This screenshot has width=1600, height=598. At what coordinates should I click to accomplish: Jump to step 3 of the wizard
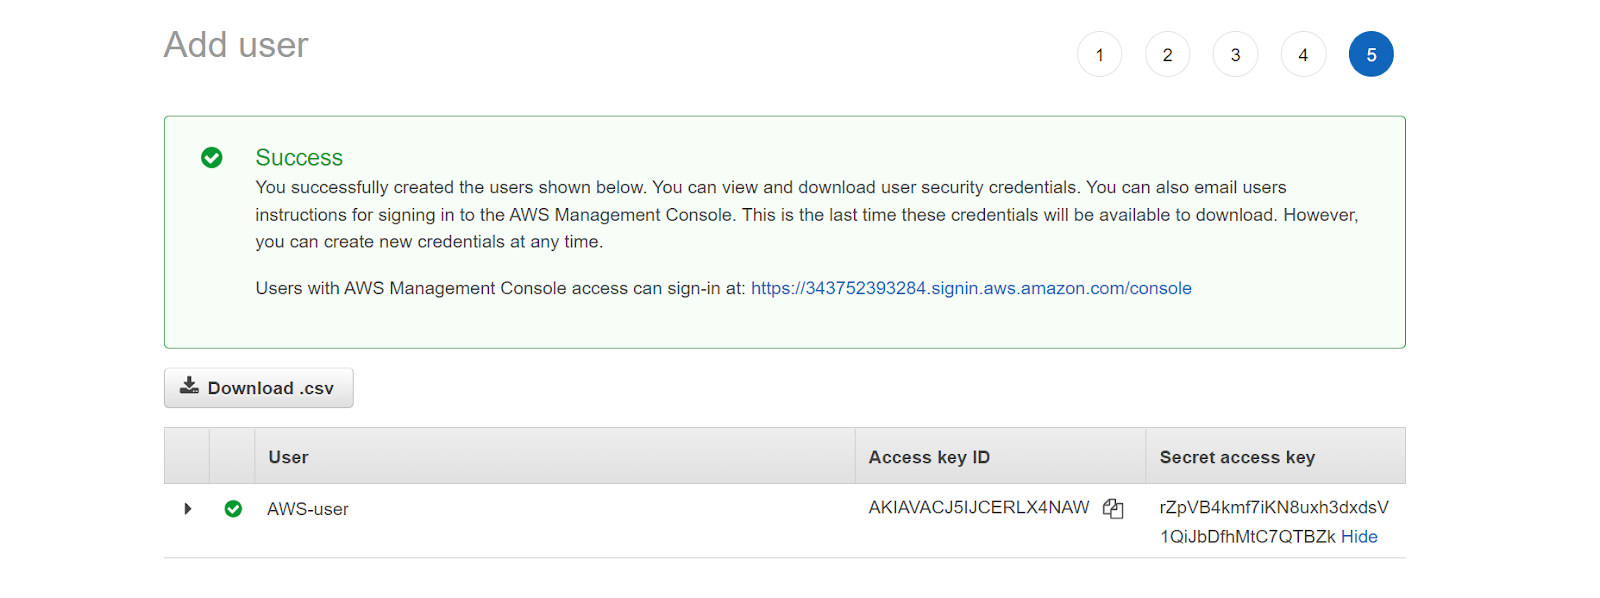[x=1235, y=55]
